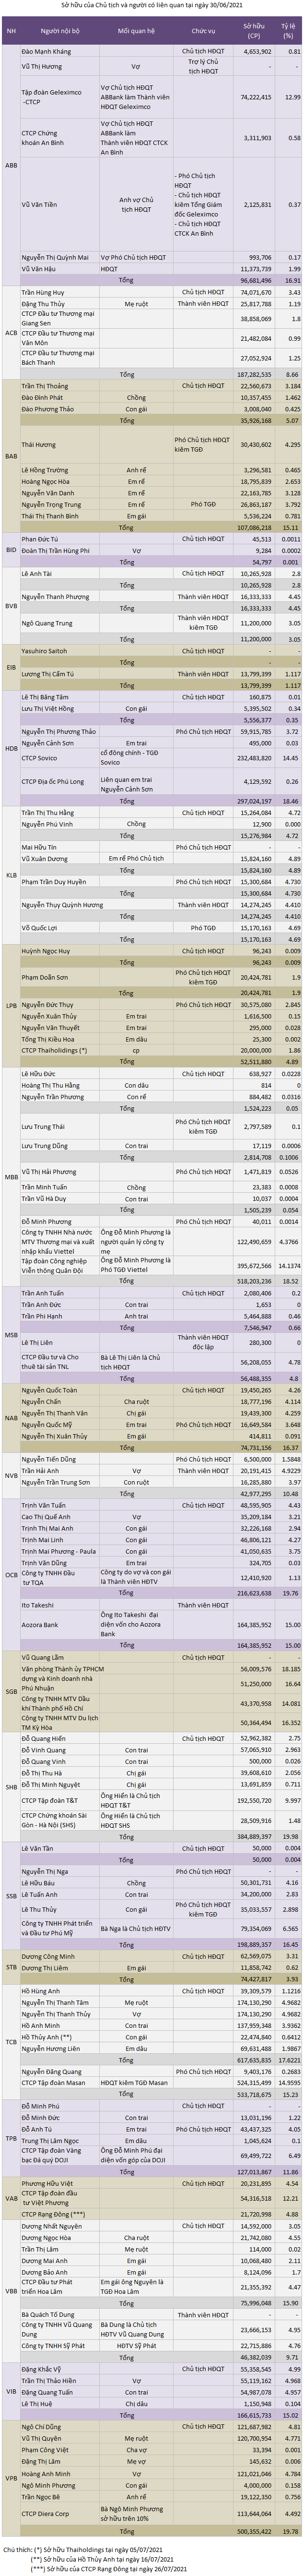
Task: Select the 'Đào Mạnh Kháng' owner cell
Action: tap(46, 51)
